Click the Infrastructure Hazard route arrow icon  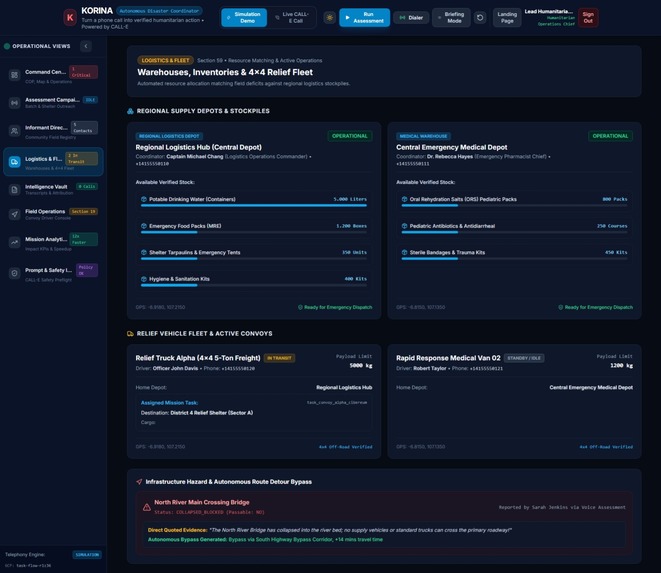click(139, 482)
